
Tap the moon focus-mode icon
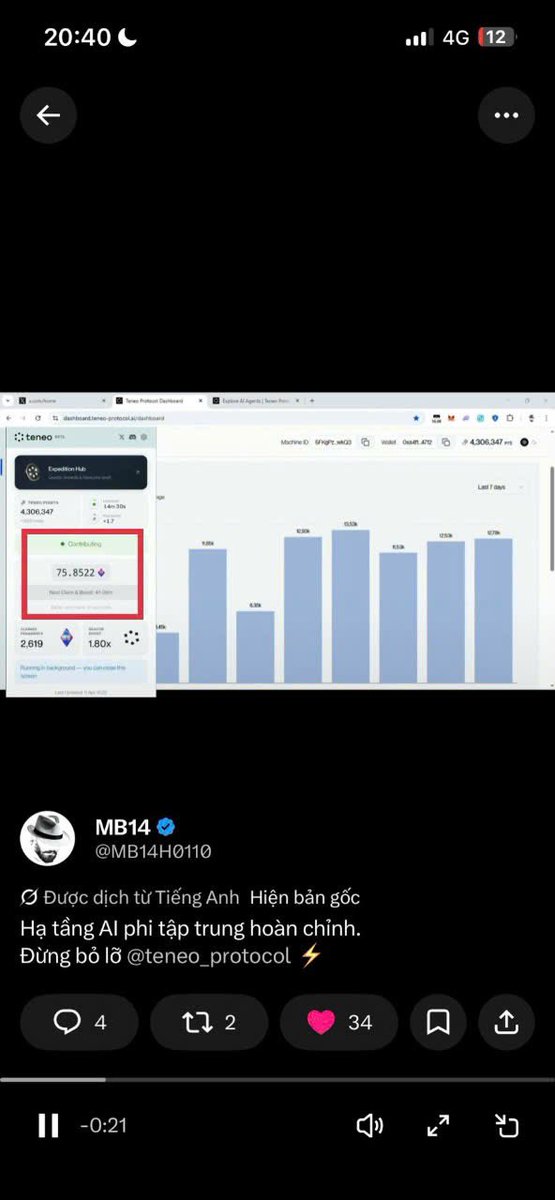[128, 37]
